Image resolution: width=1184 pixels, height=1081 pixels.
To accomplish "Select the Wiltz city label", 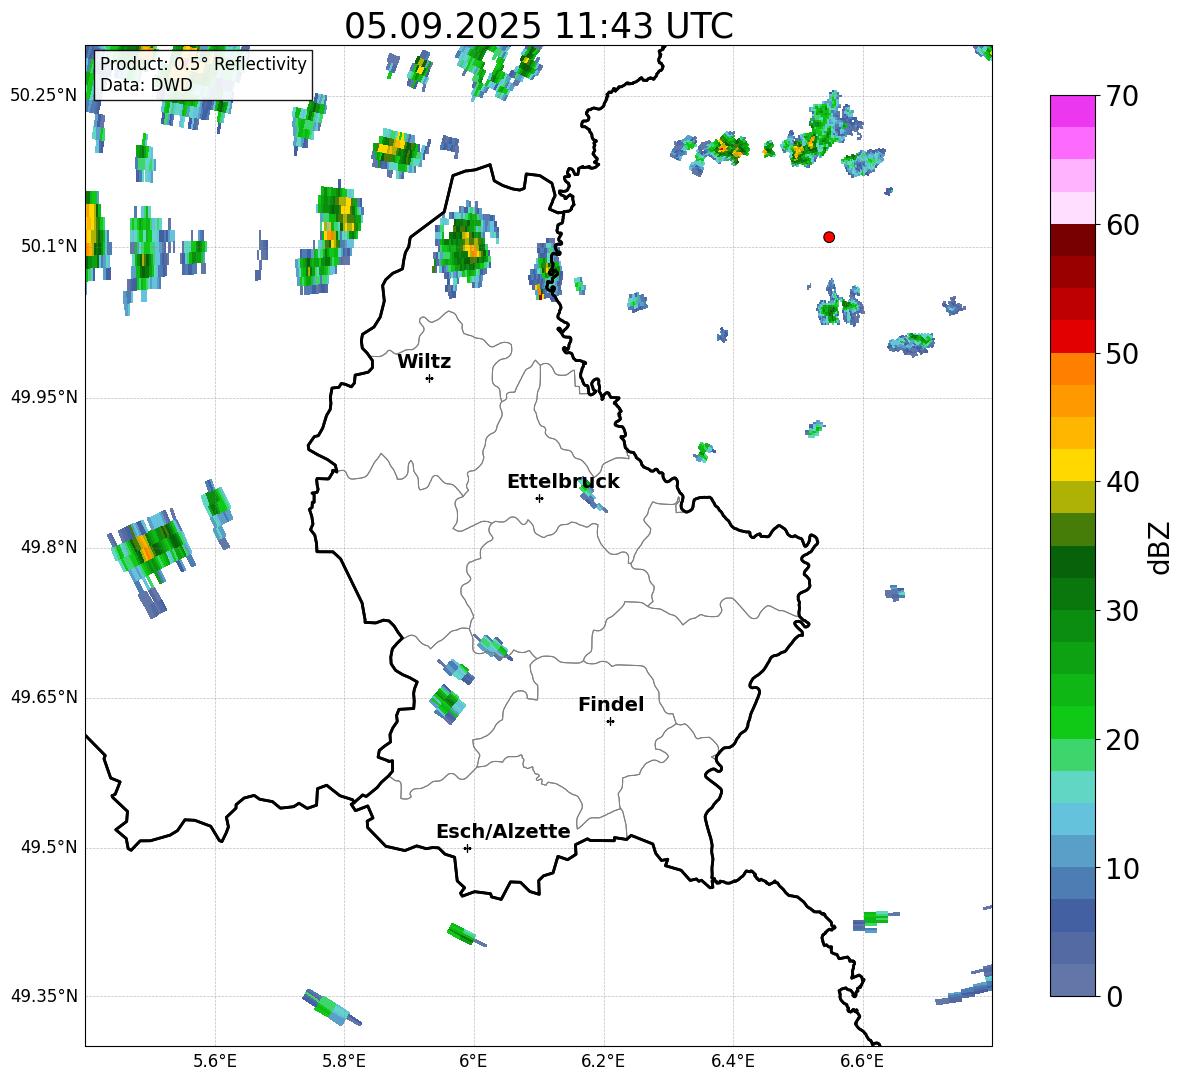I will (x=424, y=362).
